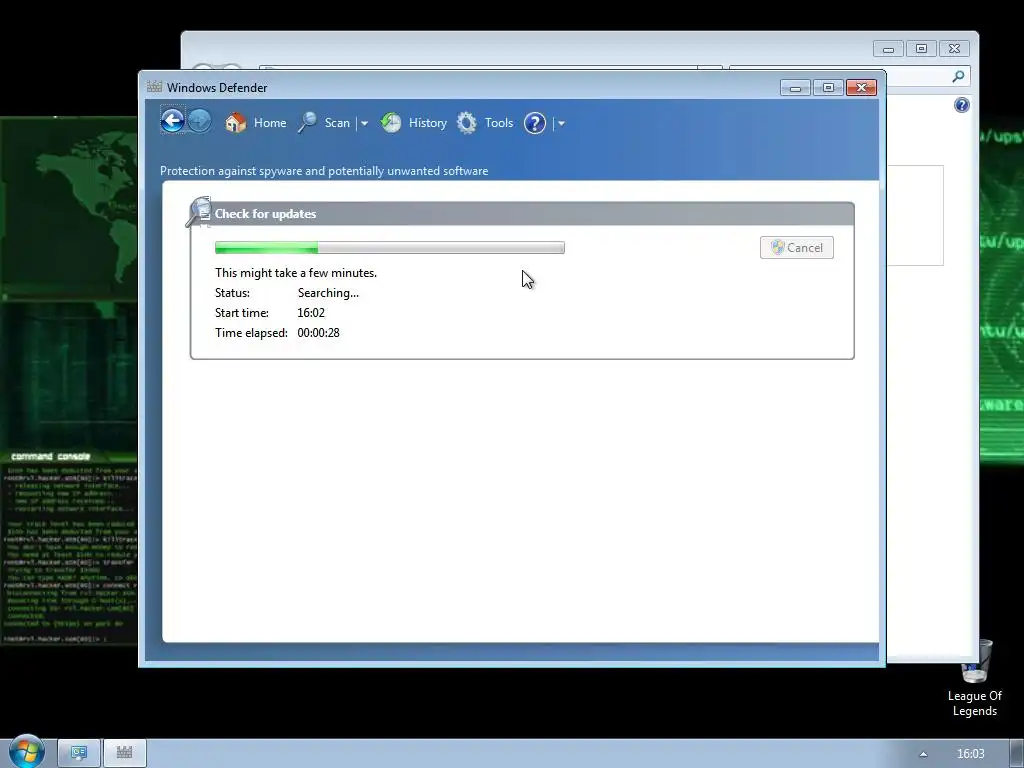
Task: Click the help icon in background window
Action: click(x=961, y=105)
